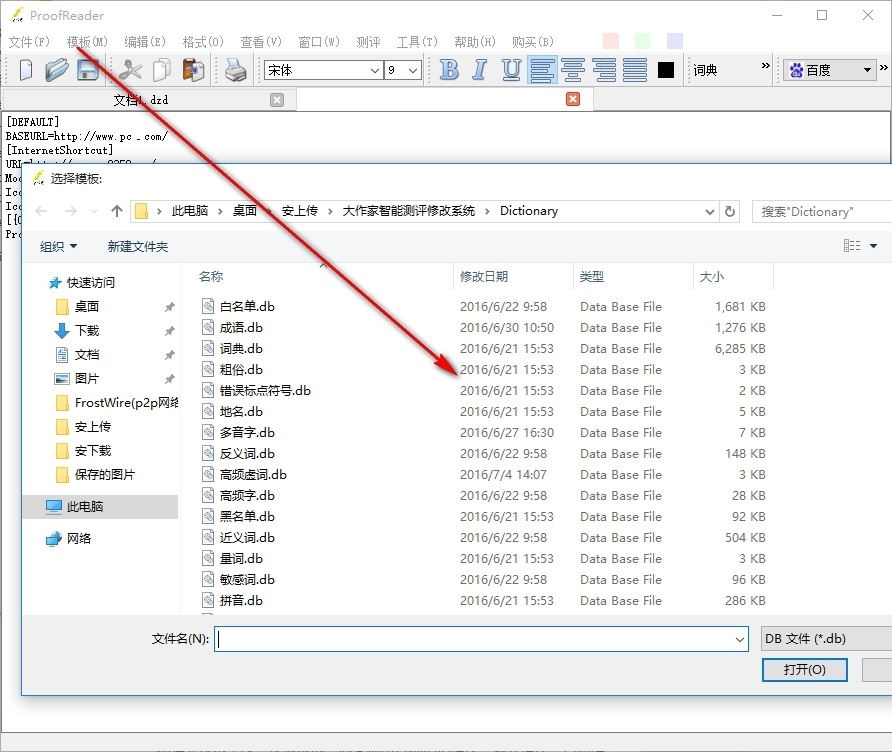Screen dimensions: 892x752
Task: Apply center text alignment
Action: coord(573,70)
